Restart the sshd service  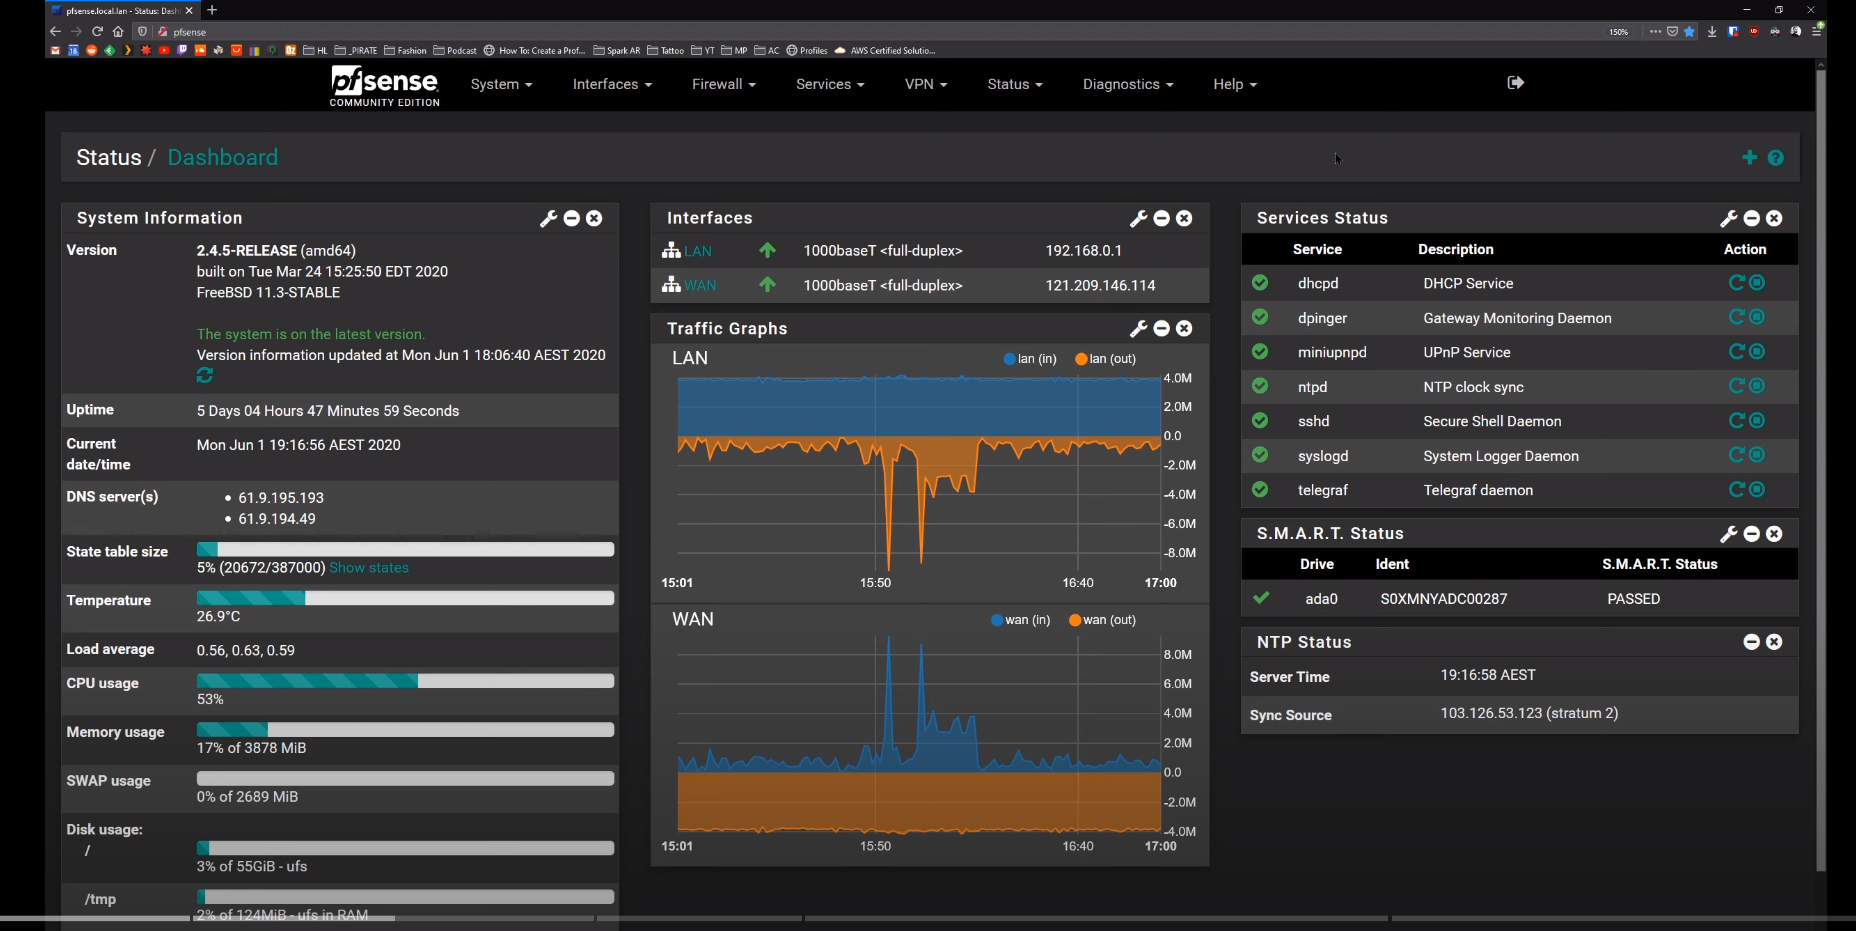(x=1737, y=420)
